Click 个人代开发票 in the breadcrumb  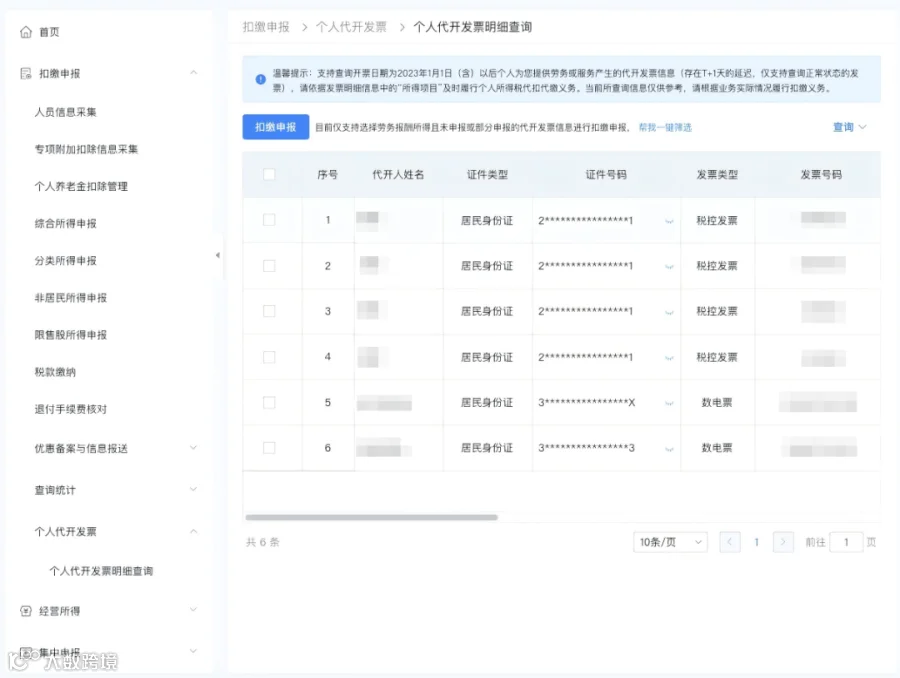pos(351,27)
